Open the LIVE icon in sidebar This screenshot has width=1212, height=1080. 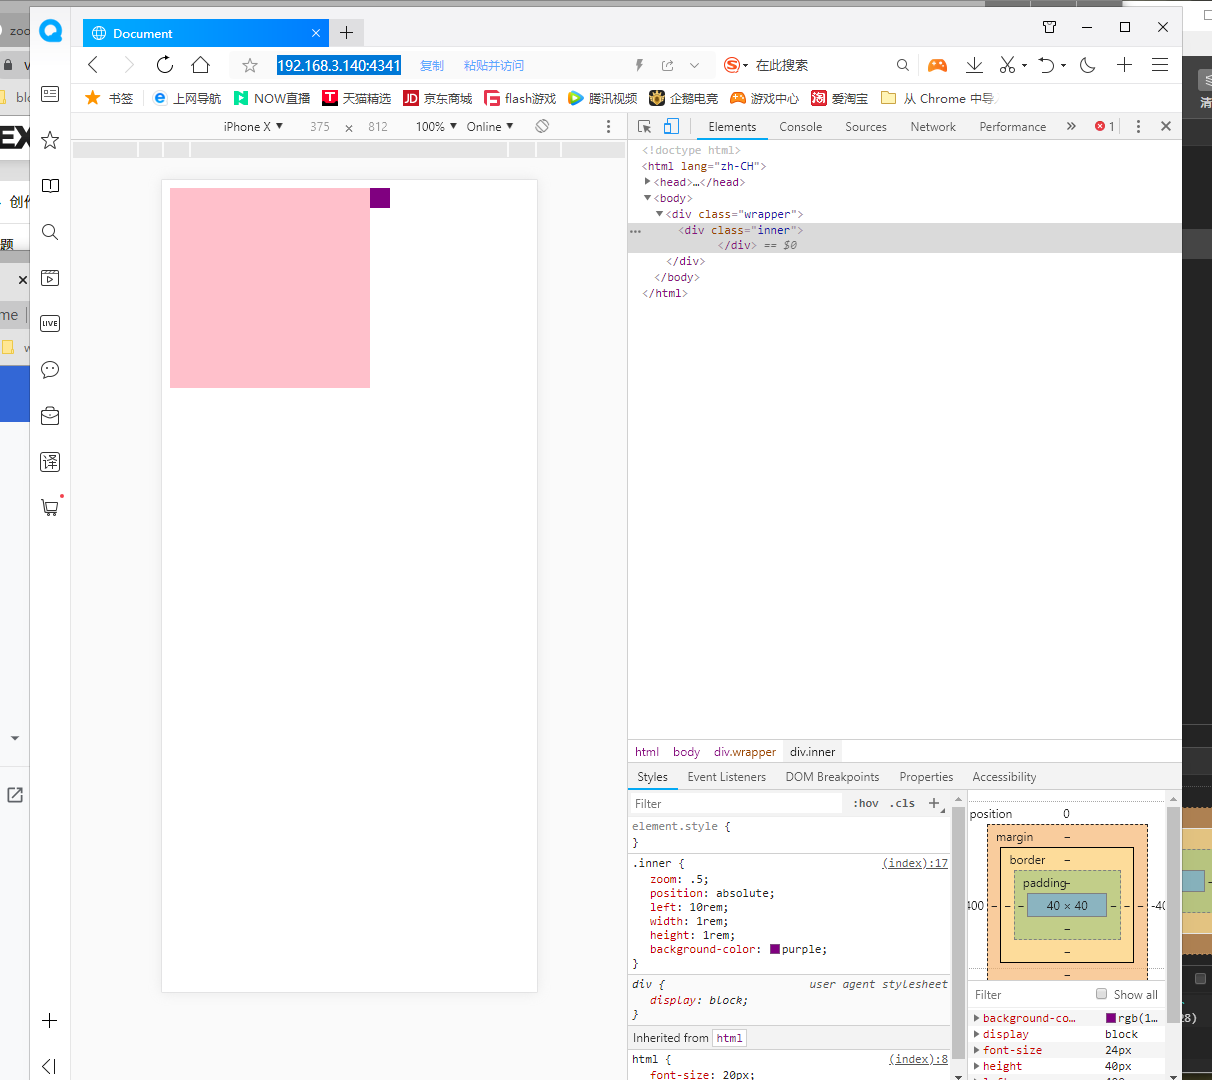pyautogui.click(x=50, y=323)
